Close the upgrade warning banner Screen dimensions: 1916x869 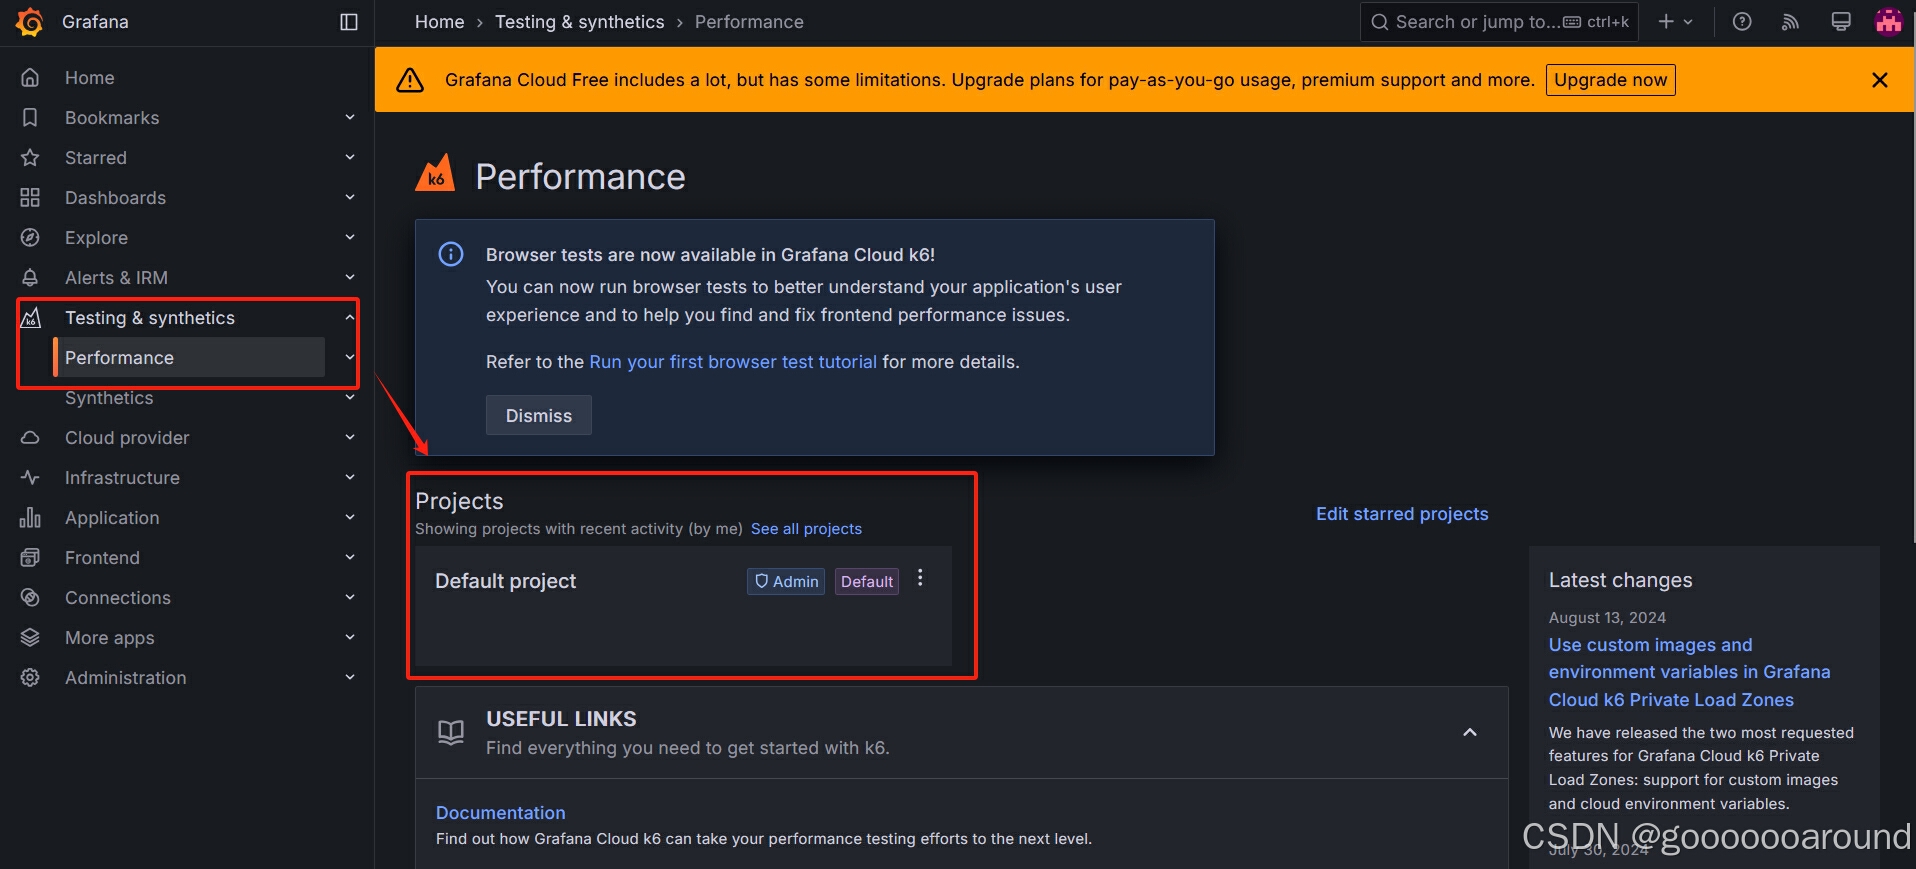click(1879, 80)
